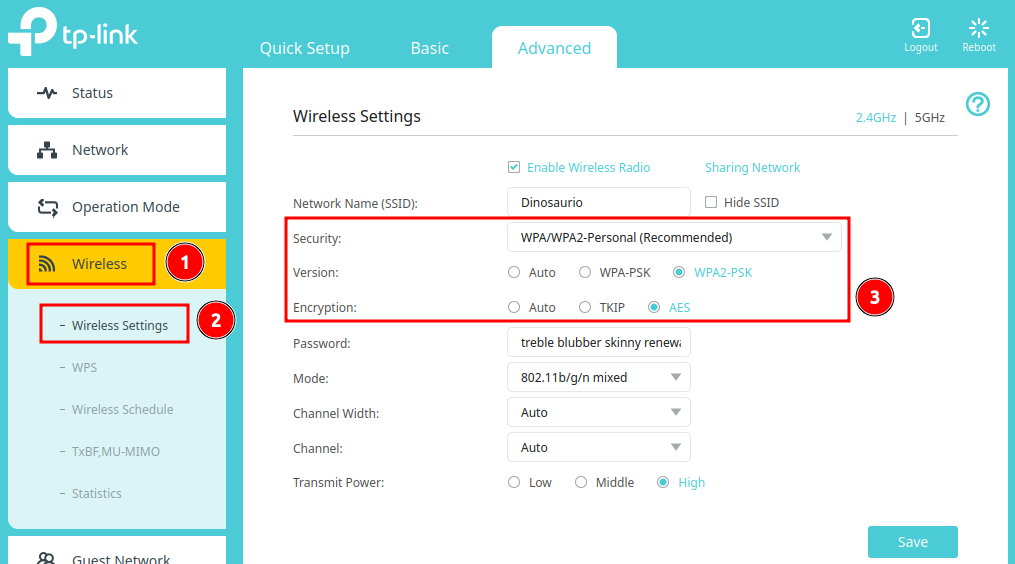Select Auto for Version

coord(514,272)
